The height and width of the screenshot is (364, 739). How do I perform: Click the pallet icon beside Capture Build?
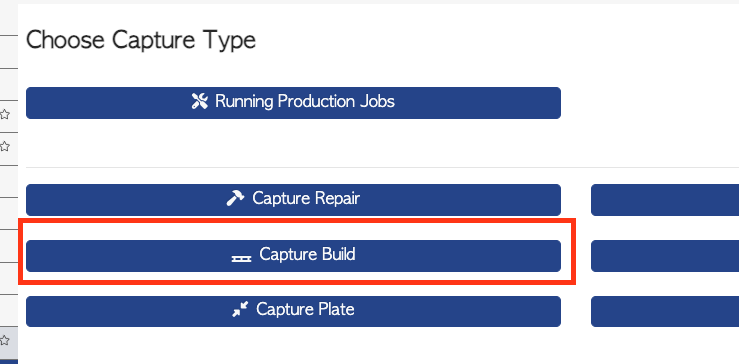click(241, 257)
